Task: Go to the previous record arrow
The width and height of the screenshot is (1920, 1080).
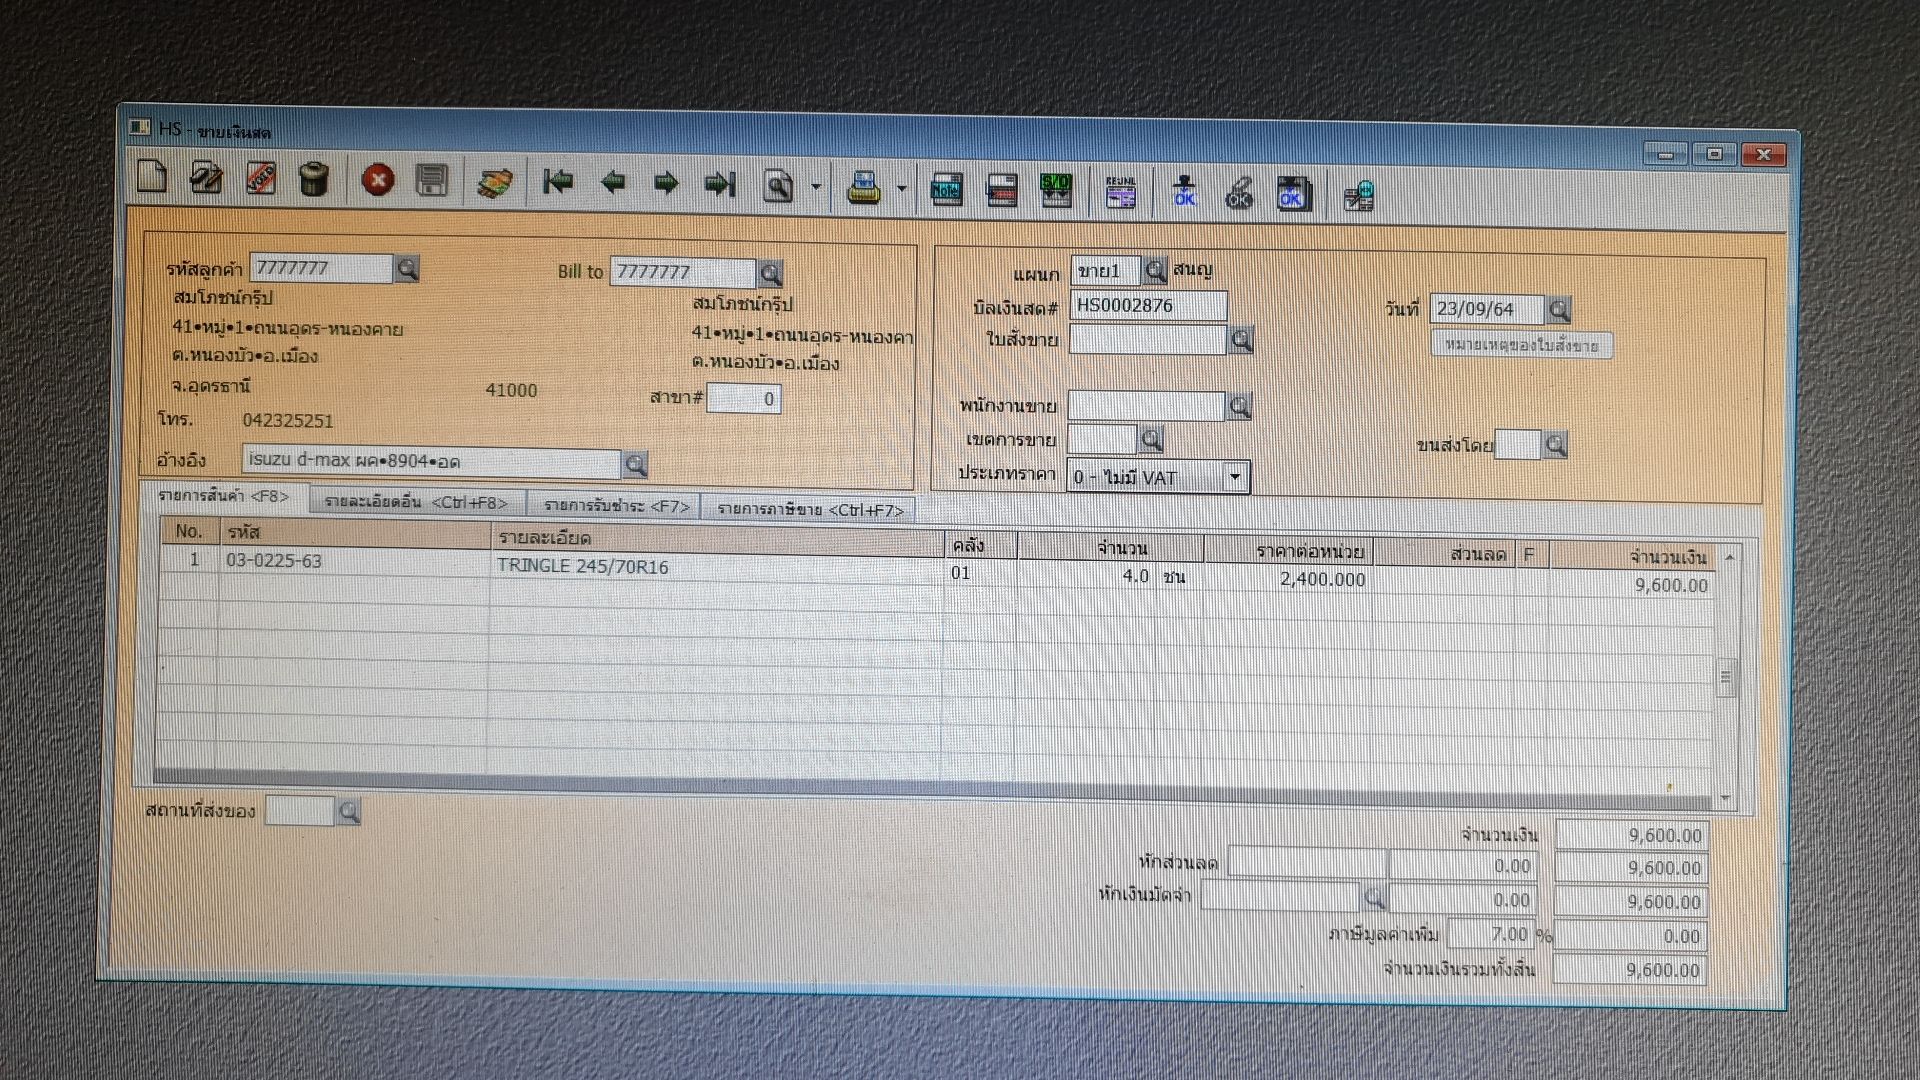Action: [x=612, y=183]
